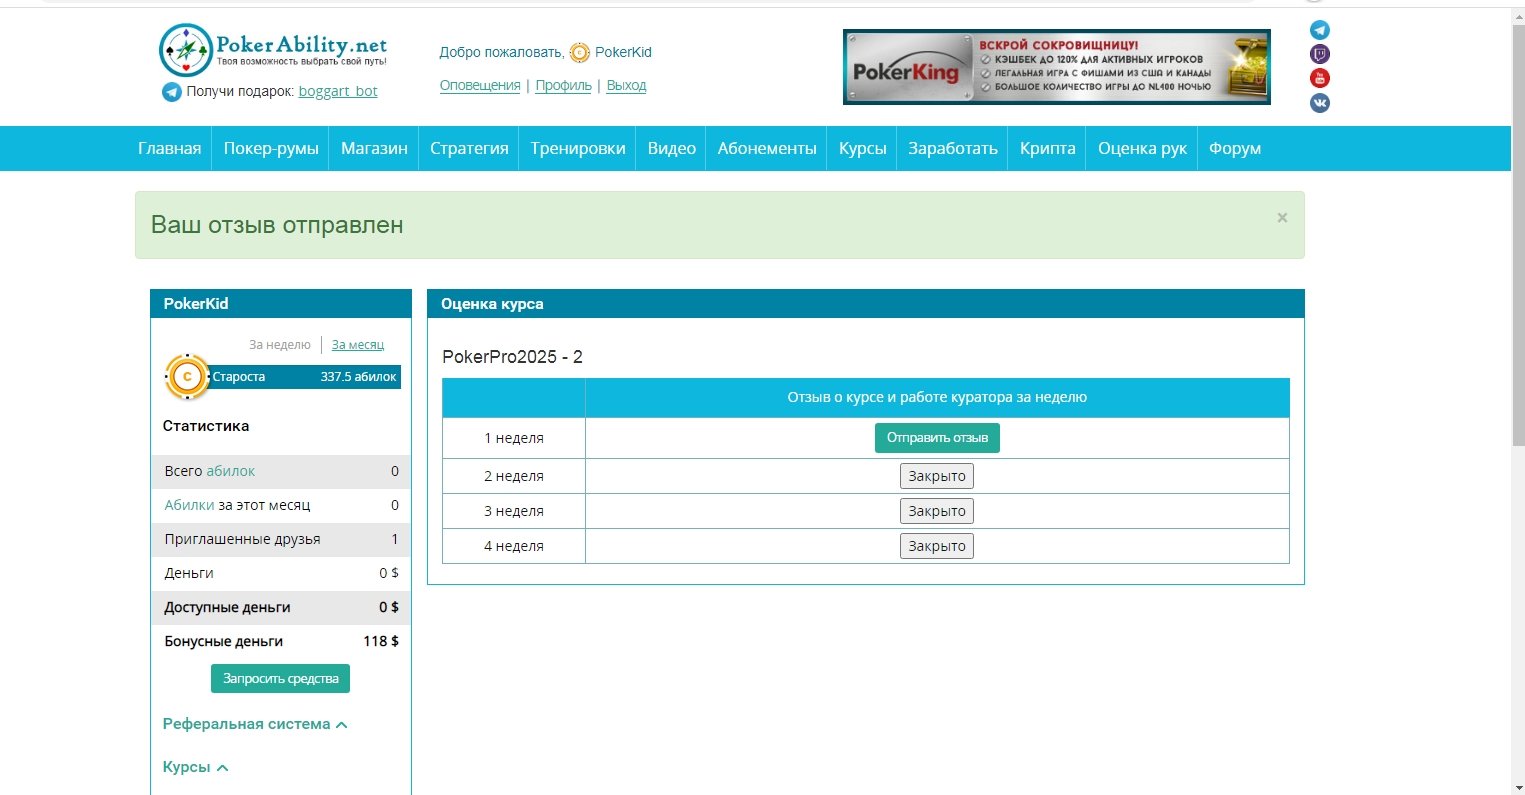Click the Староста 337.5 абилок progress bar
This screenshot has width=1525, height=795.
click(304, 377)
